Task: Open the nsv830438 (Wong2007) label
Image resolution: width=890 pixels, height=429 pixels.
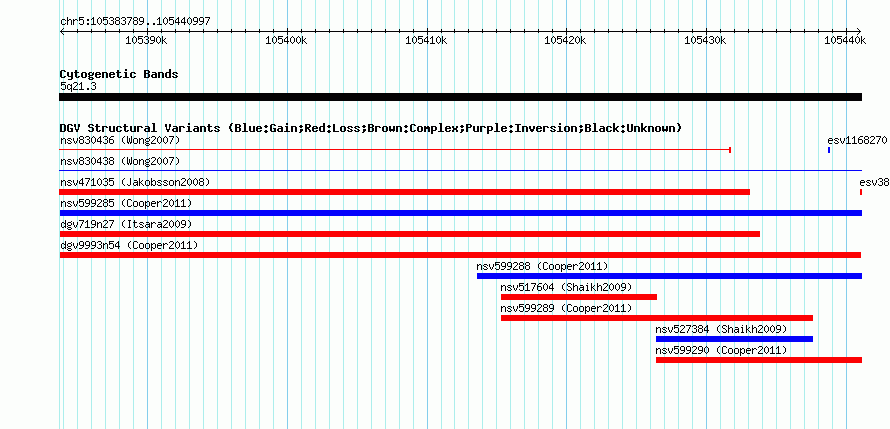Action: [x=120, y=161]
